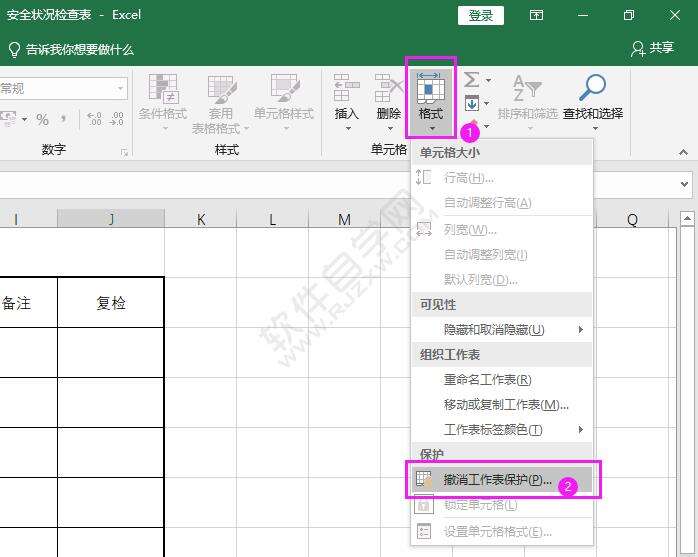Select column M header

pos(344,219)
